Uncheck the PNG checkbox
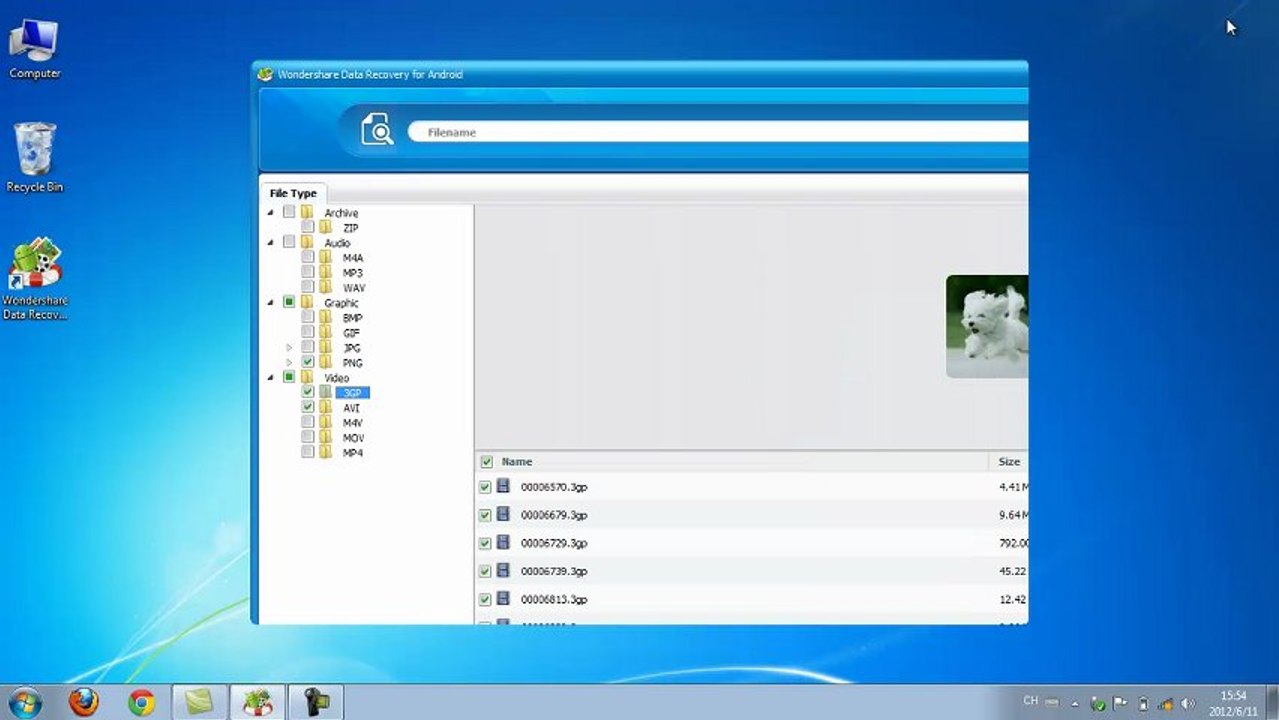 pos(308,362)
